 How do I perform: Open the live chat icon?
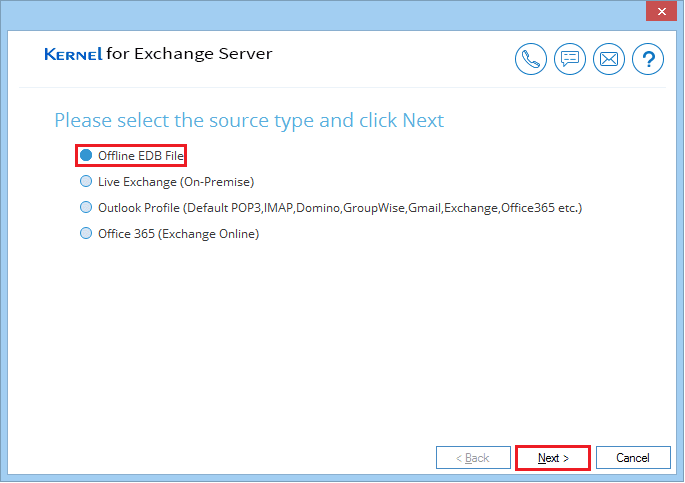pyautogui.click(x=570, y=59)
